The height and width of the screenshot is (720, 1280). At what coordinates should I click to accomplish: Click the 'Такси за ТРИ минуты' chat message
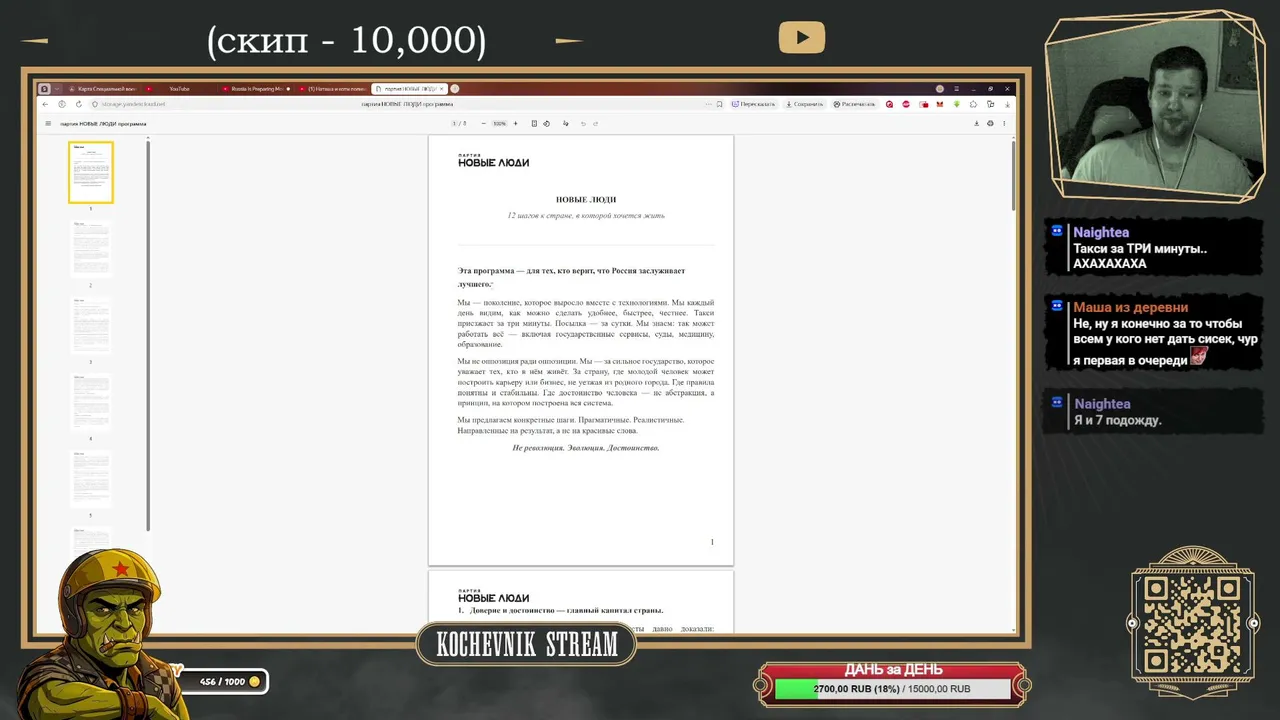tap(1140, 256)
